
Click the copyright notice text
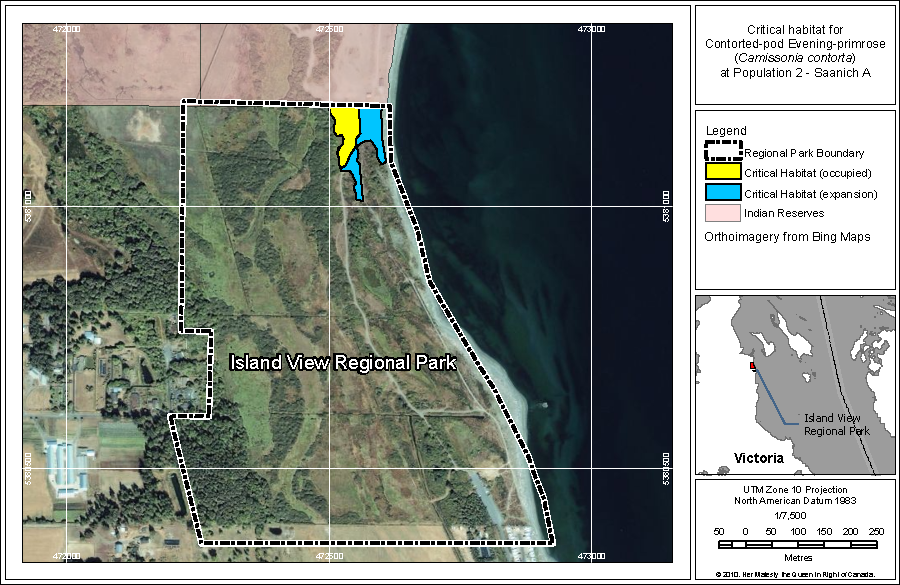click(x=795, y=574)
